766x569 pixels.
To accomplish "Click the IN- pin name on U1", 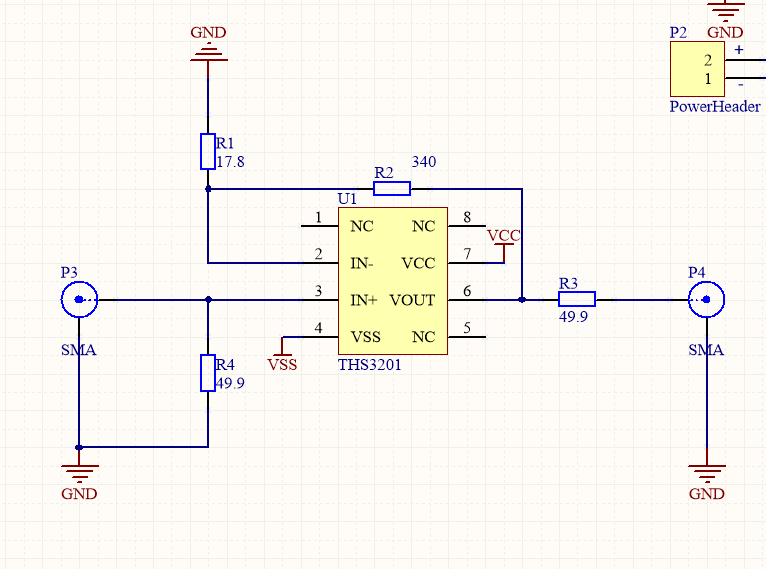I will pyautogui.click(x=362, y=263).
